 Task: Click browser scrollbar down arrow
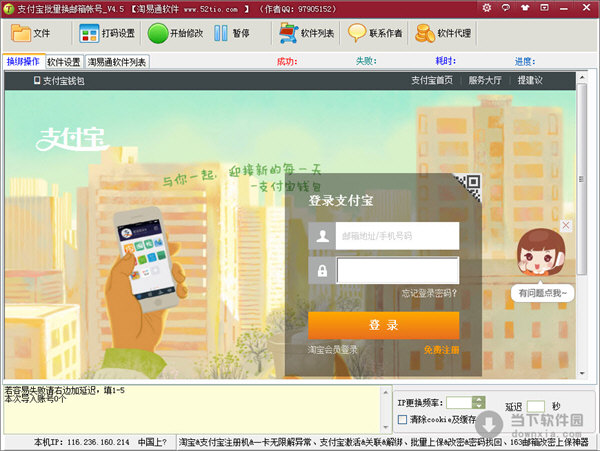click(x=582, y=374)
